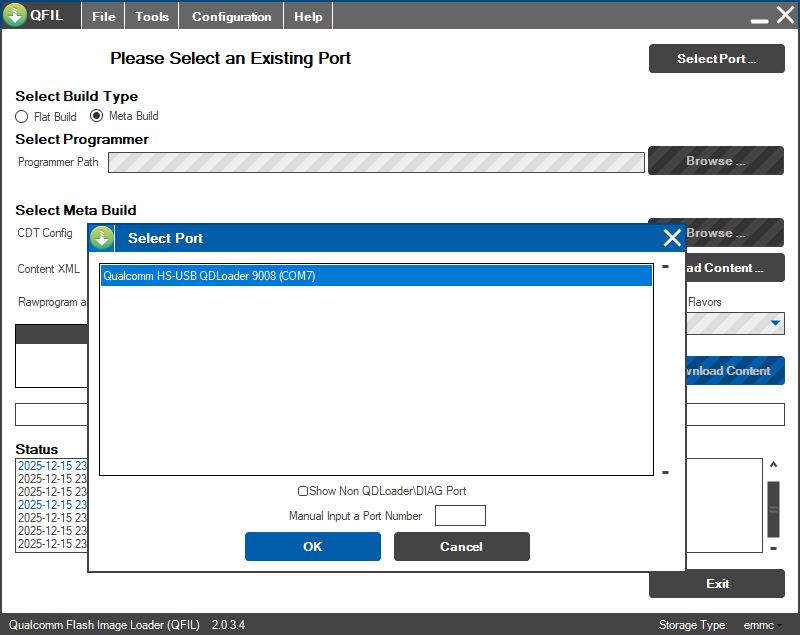The image size is (800, 635).
Task: Select the Flat Build radio button
Action: click(x=22, y=117)
